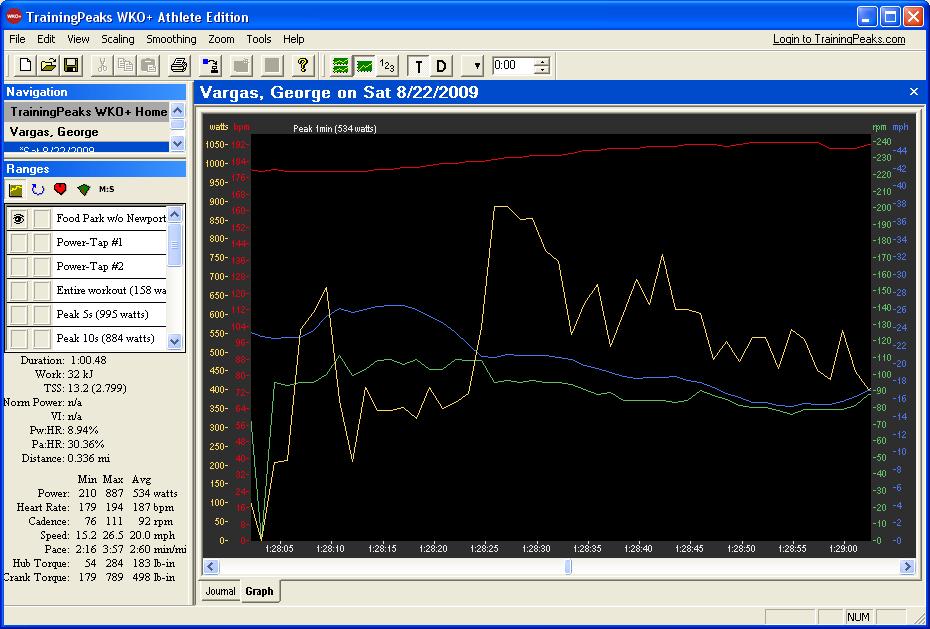Click the horizontal graph scrollbar thumb
Viewport: 930px width, 629px height.
click(568, 567)
